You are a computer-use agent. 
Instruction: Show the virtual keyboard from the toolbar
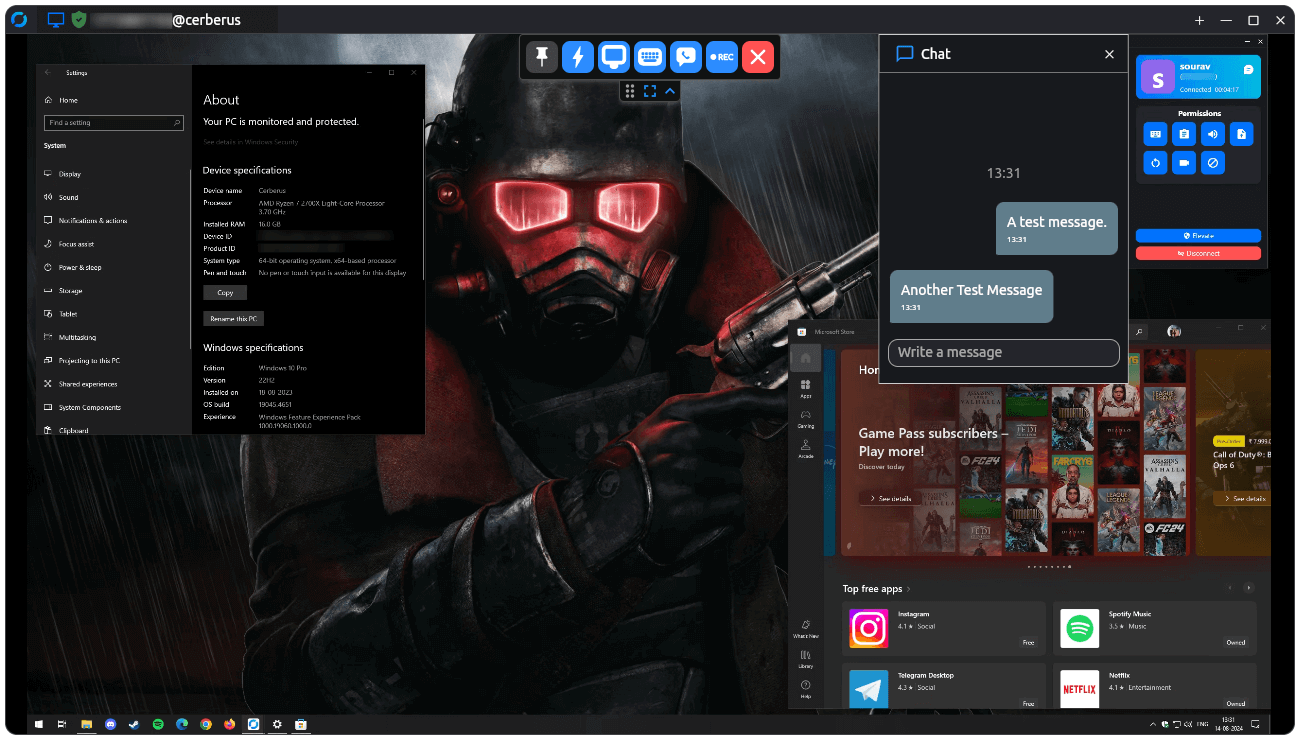click(649, 57)
